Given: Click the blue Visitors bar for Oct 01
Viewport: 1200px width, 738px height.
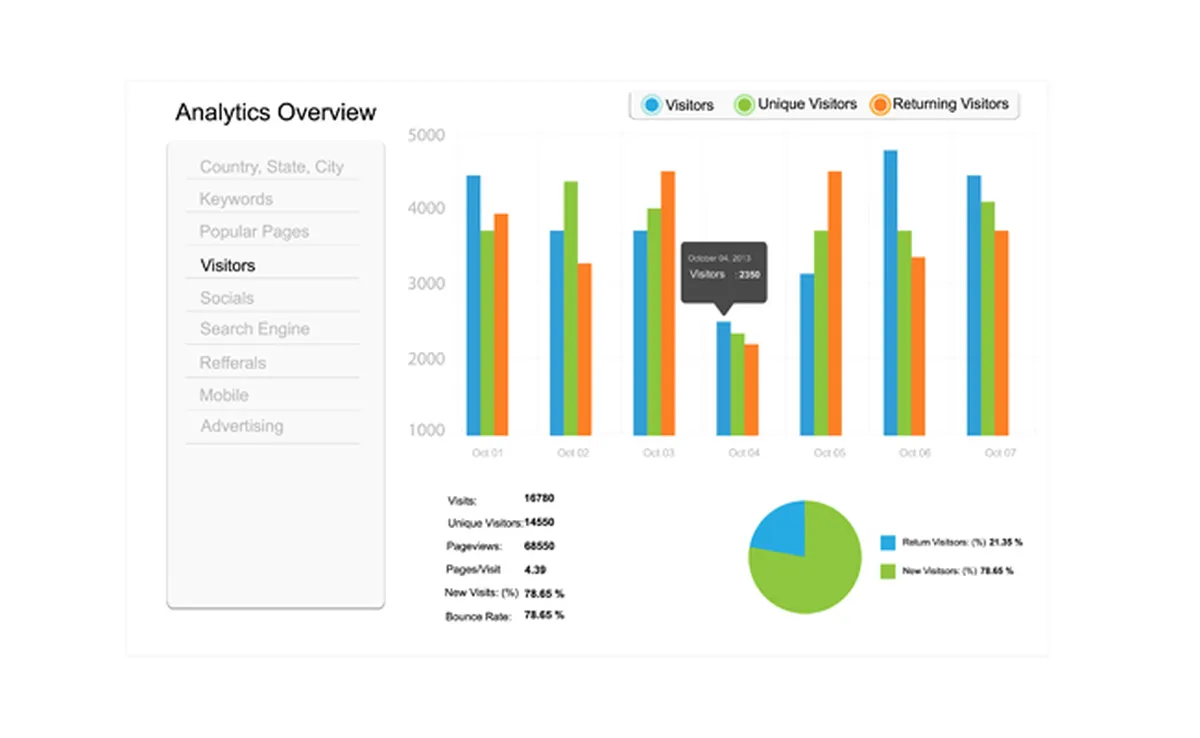Looking at the screenshot, I should [x=473, y=305].
